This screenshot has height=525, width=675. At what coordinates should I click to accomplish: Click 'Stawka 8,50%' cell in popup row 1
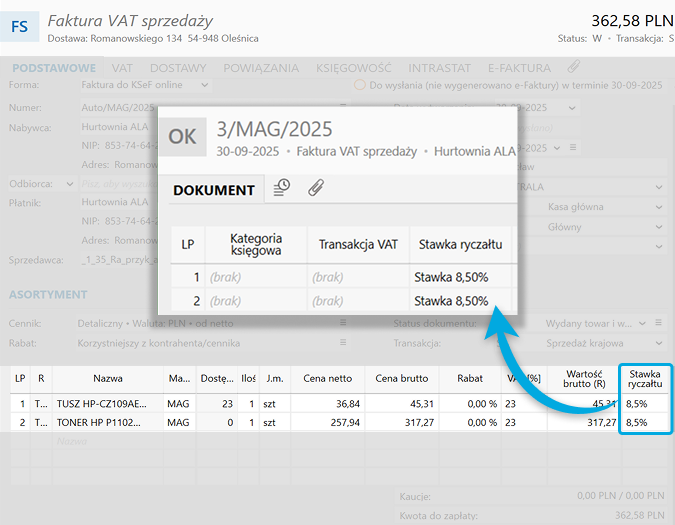[451, 277]
